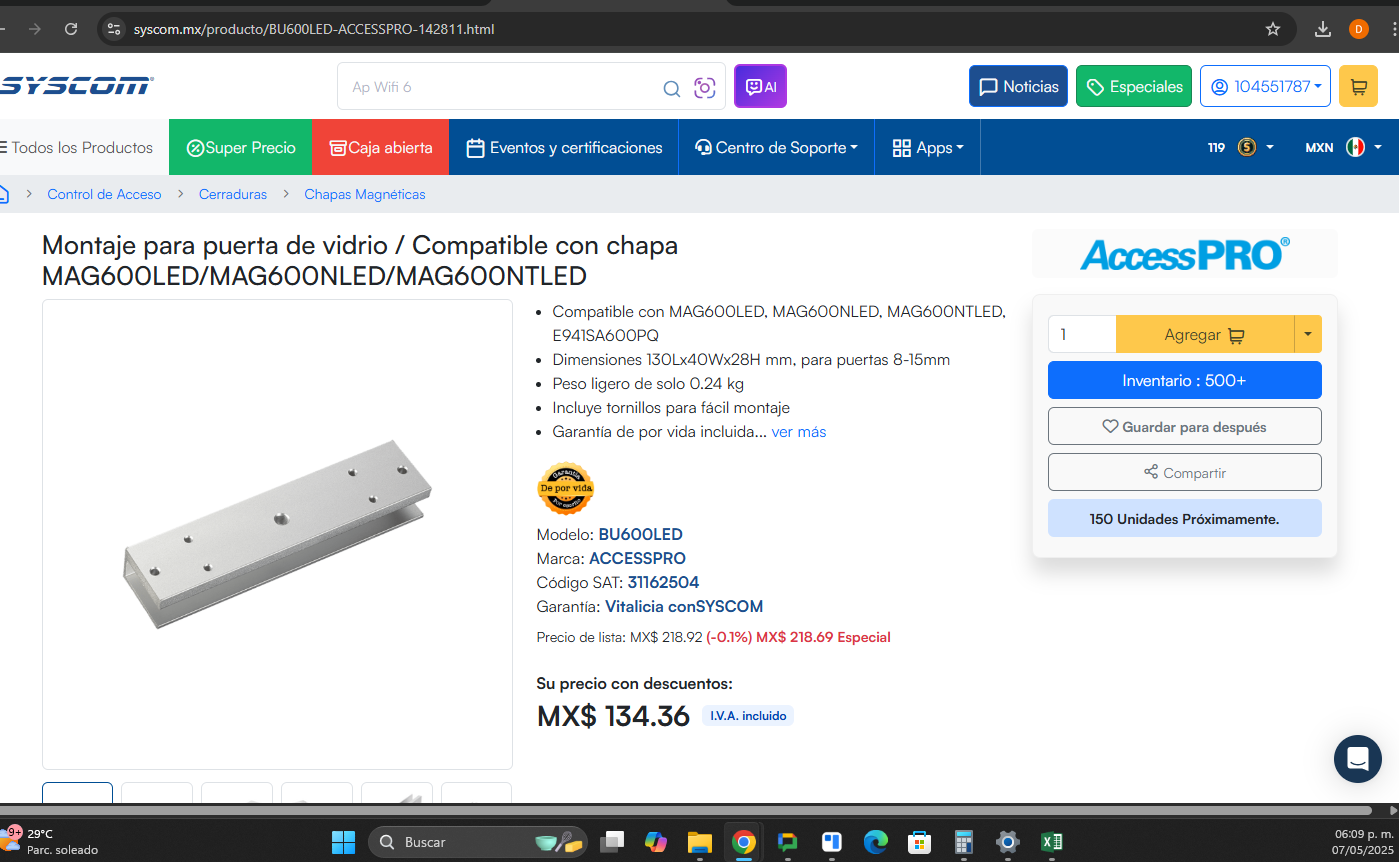This screenshot has width=1399, height=862.
Task: Click the ver más link
Action: [799, 432]
